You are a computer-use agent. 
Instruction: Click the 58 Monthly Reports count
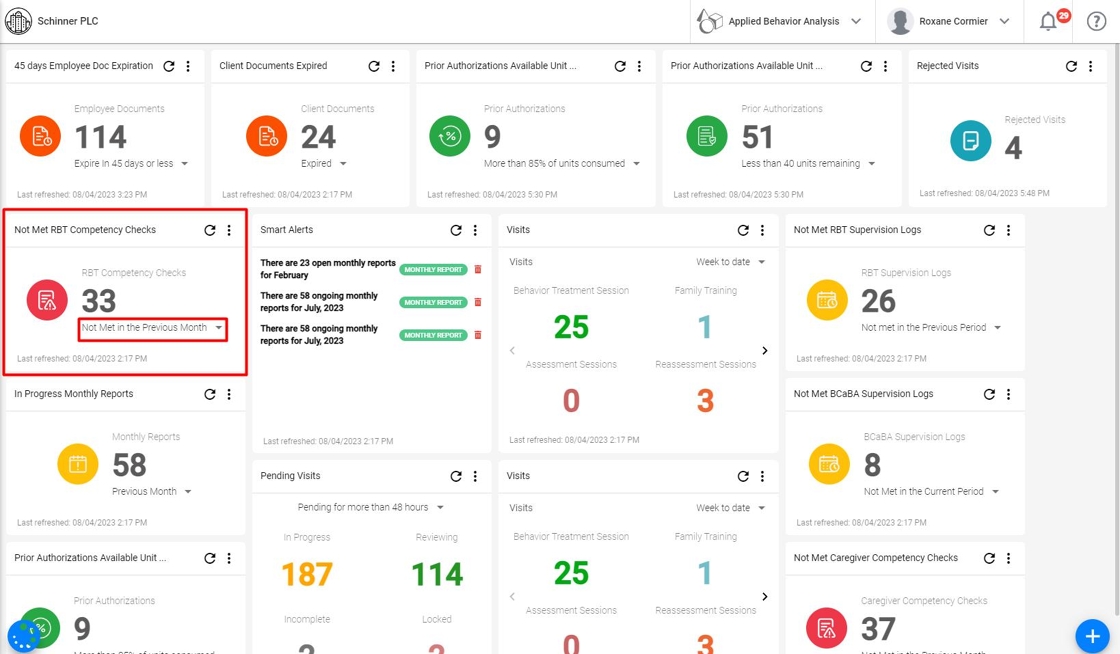(x=129, y=466)
